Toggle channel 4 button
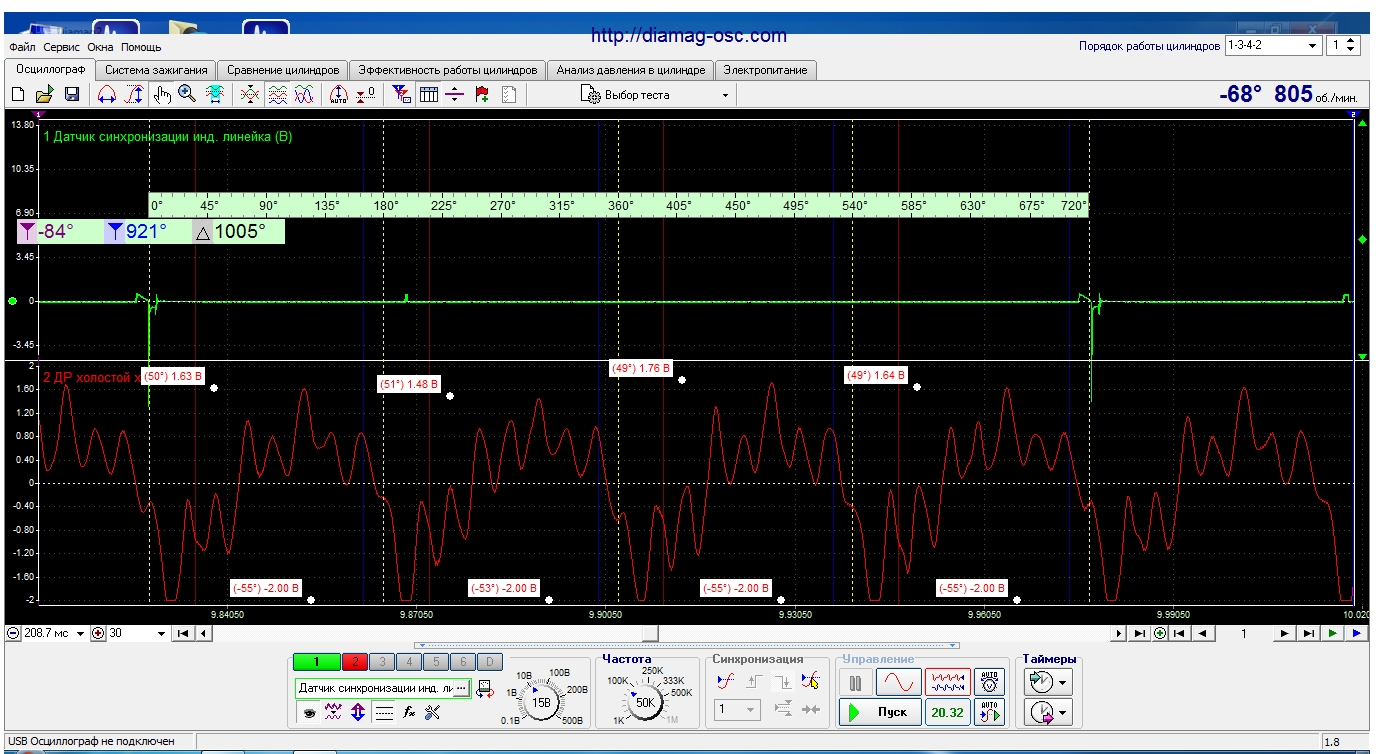Viewport: 1382px width, 754px height. tap(409, 661)
